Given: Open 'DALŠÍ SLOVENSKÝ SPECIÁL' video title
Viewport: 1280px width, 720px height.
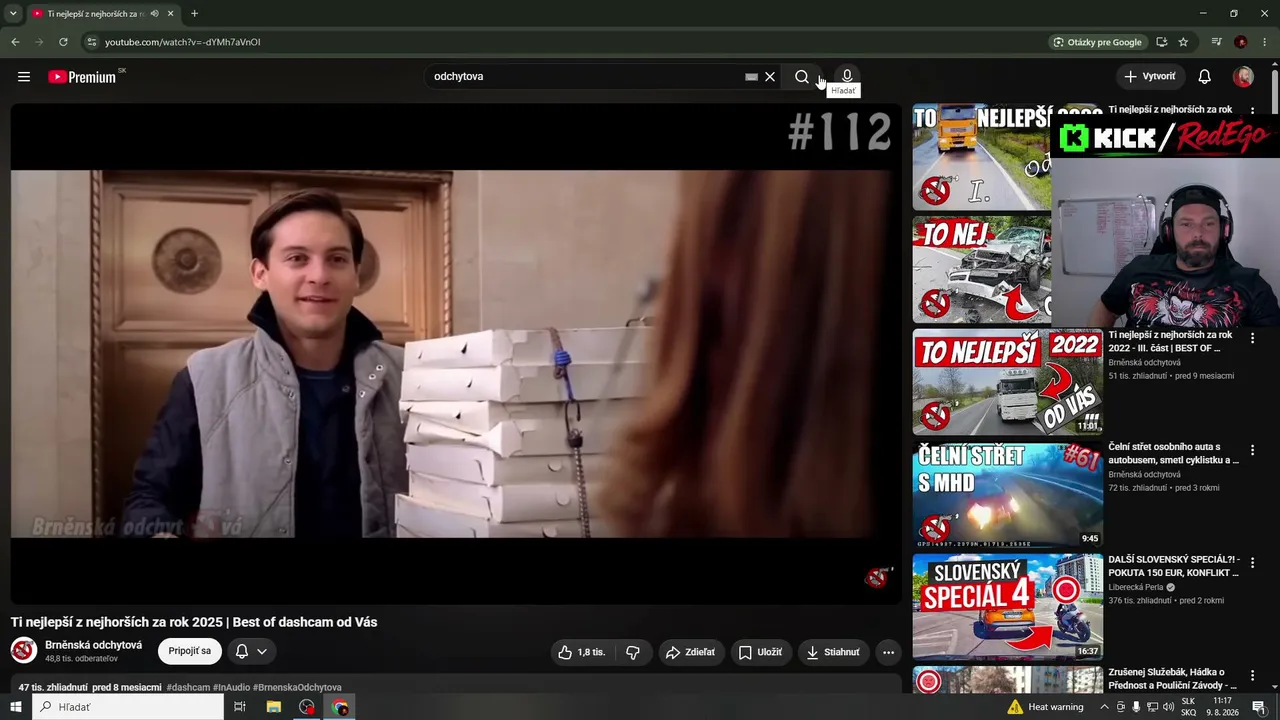Looking at the screenshot, I should 1173,566.
